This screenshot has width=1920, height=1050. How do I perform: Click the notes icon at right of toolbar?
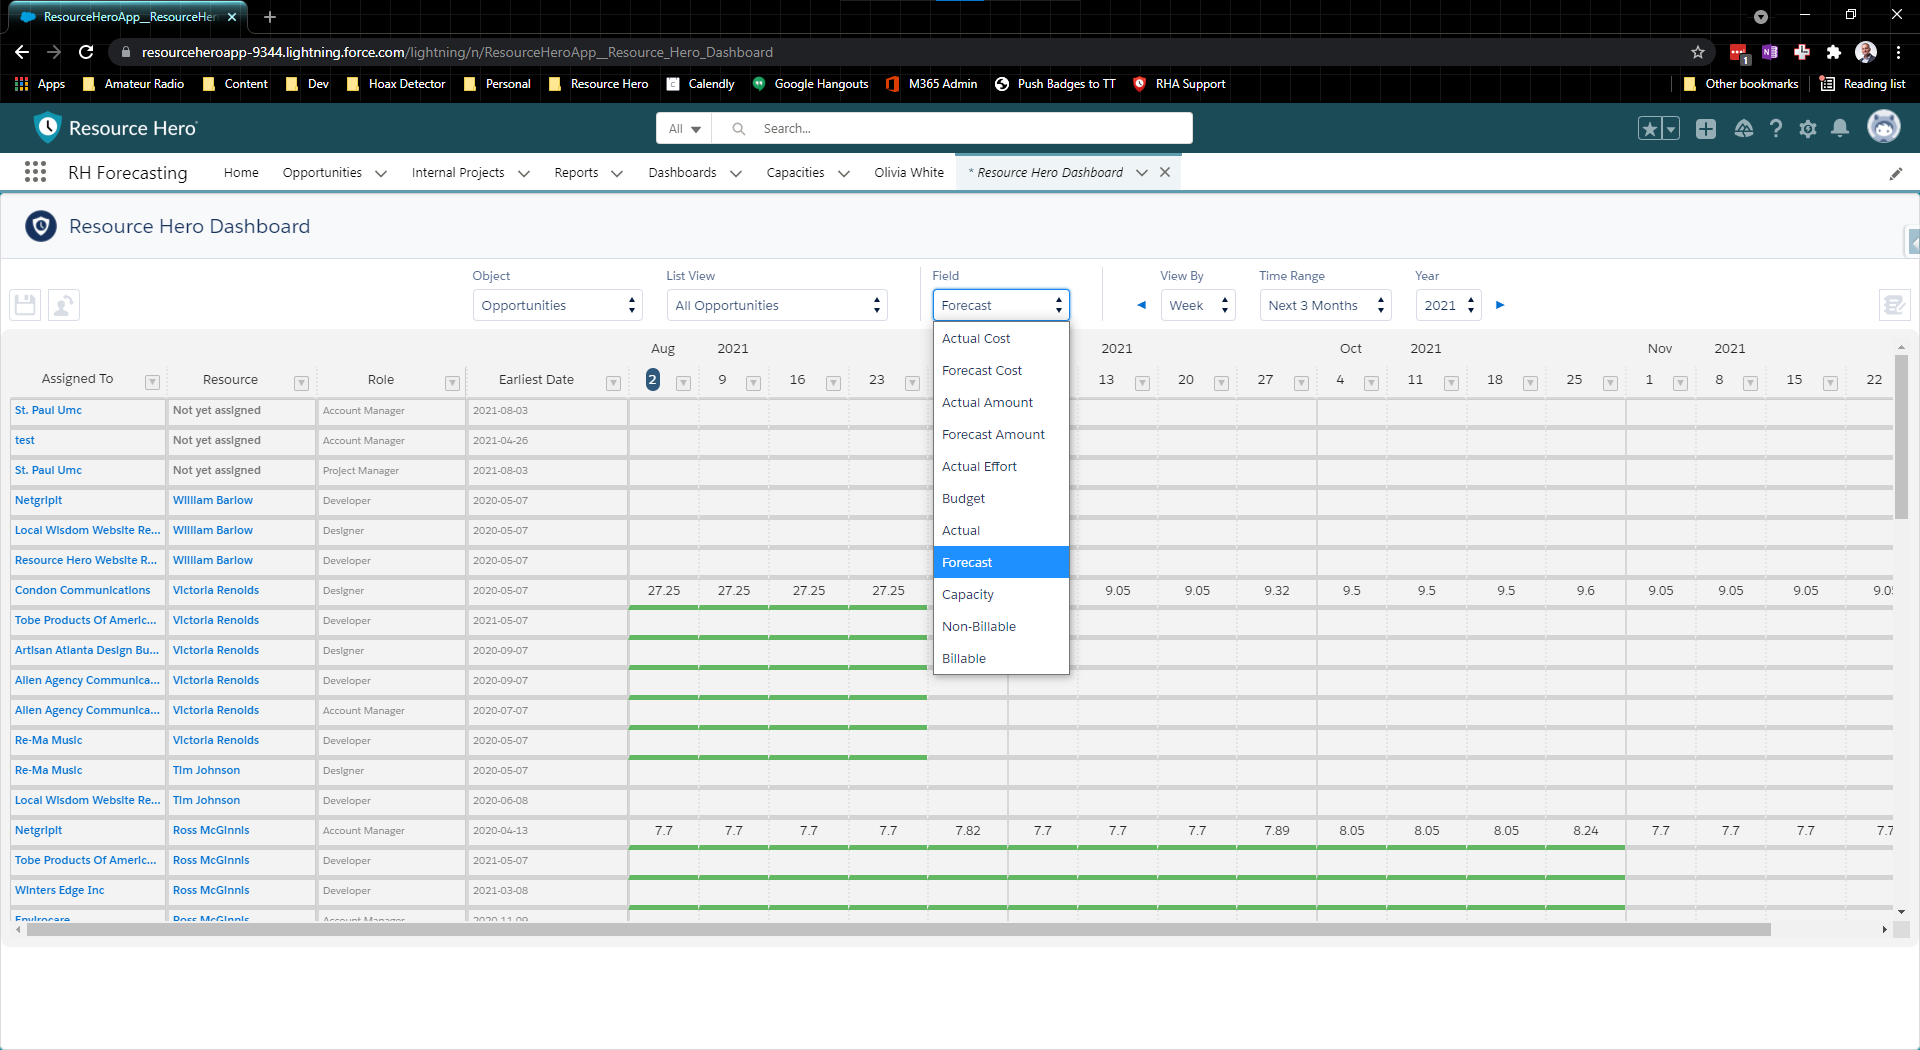pyautogui.click(x=1894, y=305)
